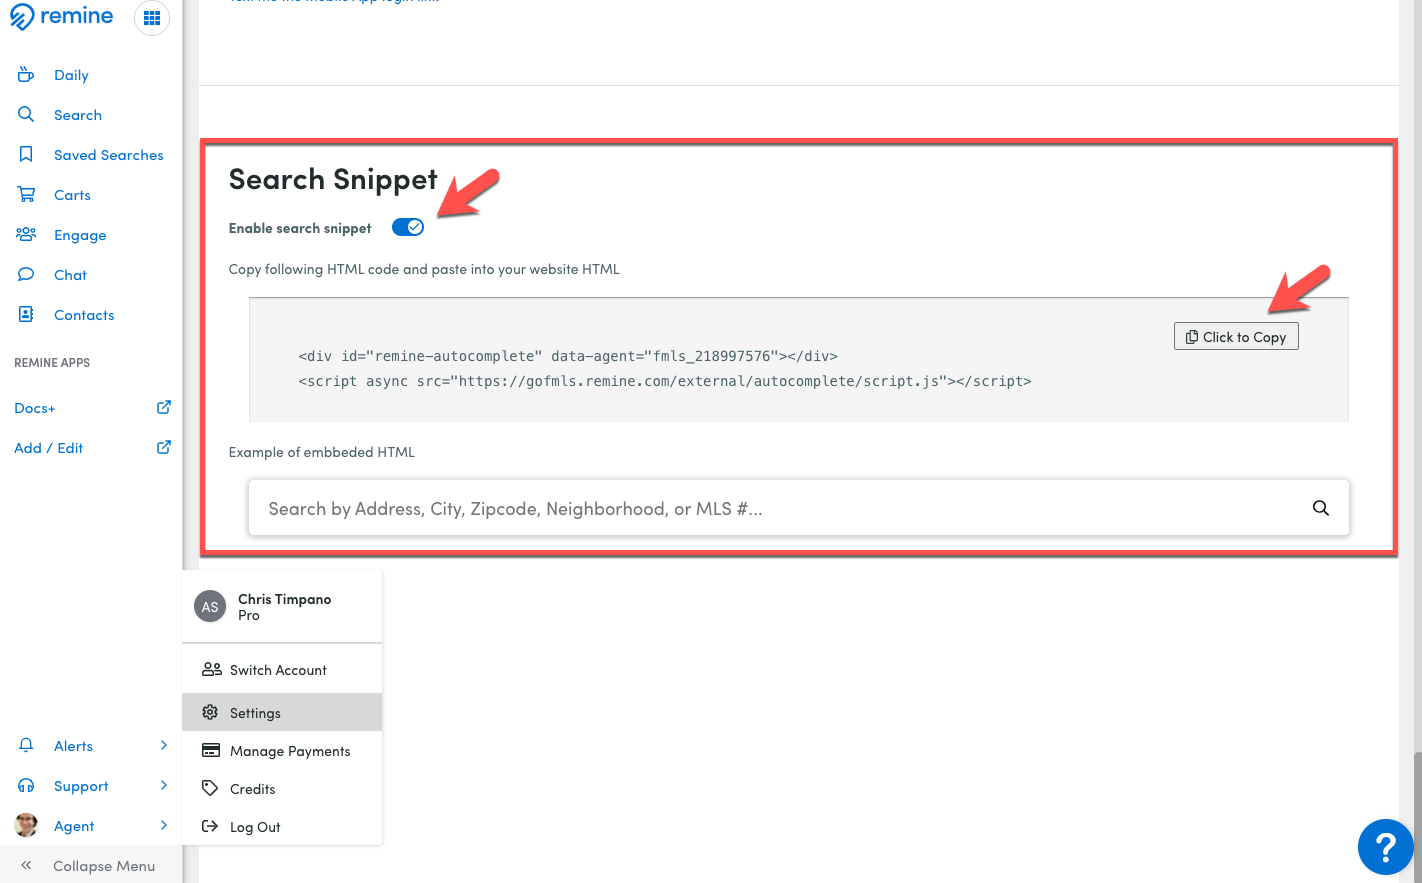This screenshot has width=1422, height=883.
Task: Open Manage Payments
Action: 290,751
